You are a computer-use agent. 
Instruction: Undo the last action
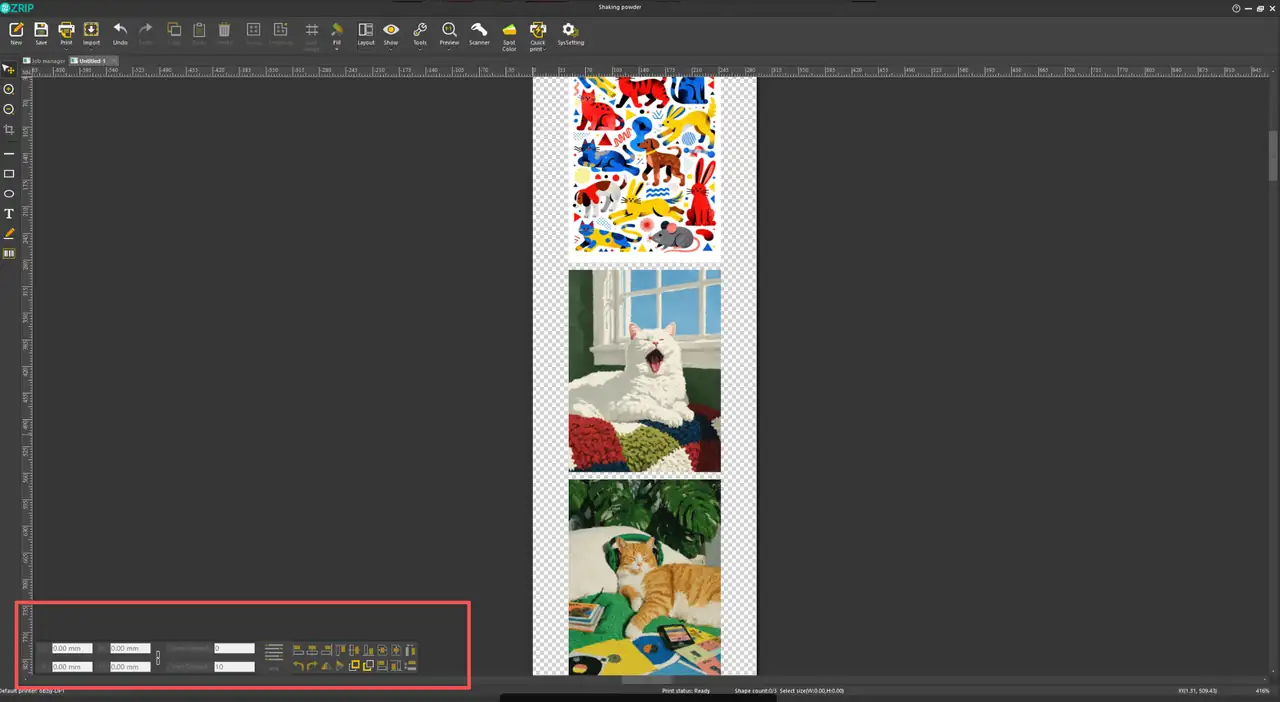120,34
